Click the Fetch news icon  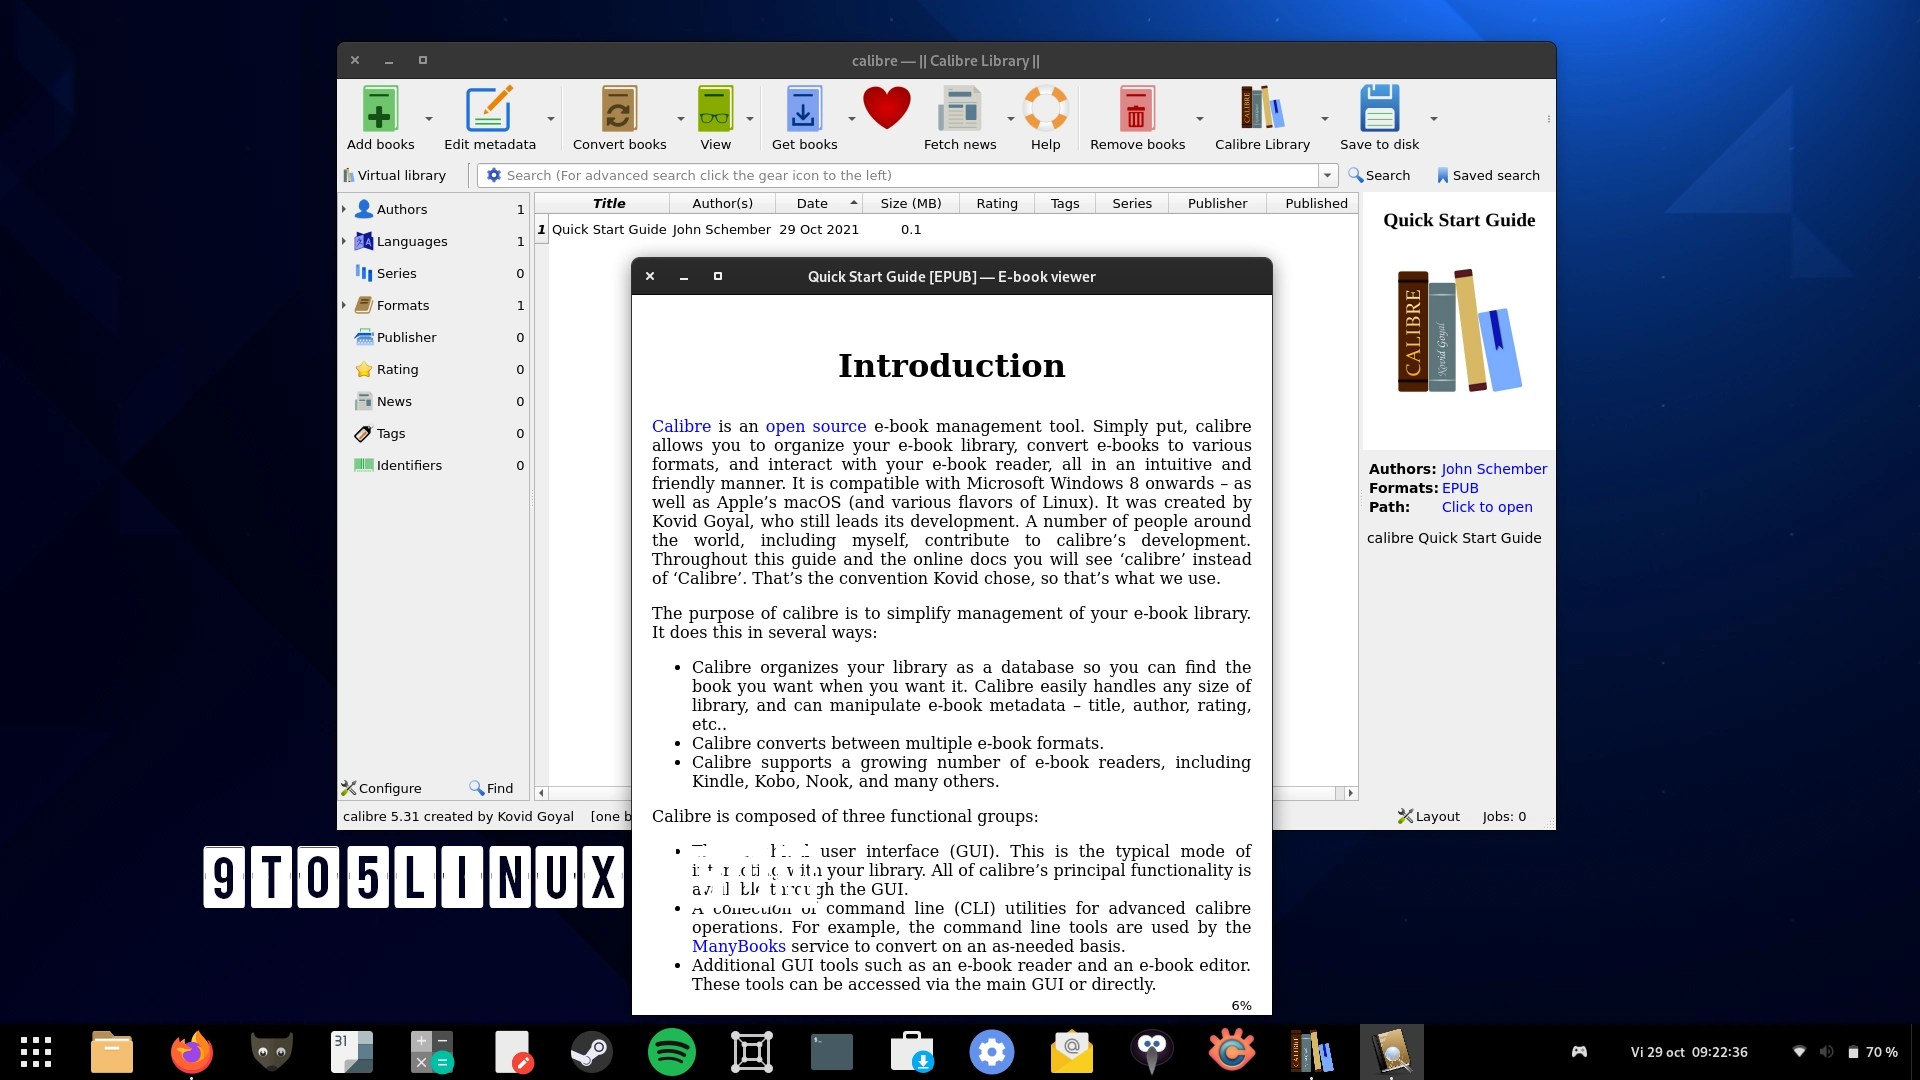960,108
